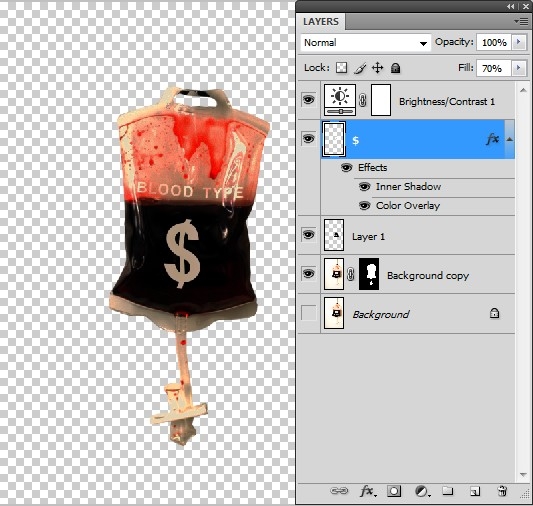Click the Background copy mask thumbnail
533x506 pixels.
click(x=369, y=274)
